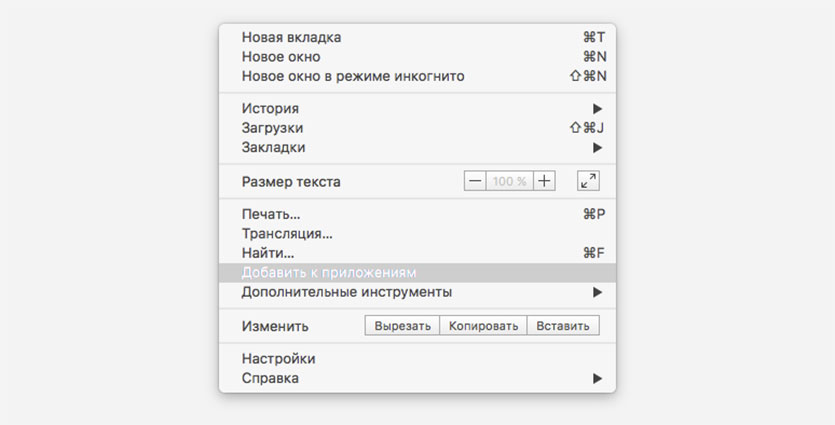This screenshot has height=425, width=835.
Task: Open Настройки
Action: click(x=278, y=358)
